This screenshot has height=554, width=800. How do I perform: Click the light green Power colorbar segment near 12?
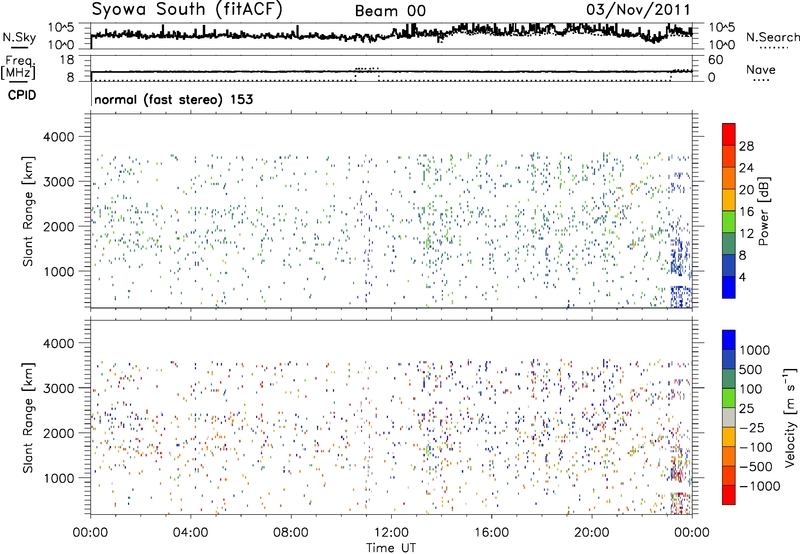(729, 222)
